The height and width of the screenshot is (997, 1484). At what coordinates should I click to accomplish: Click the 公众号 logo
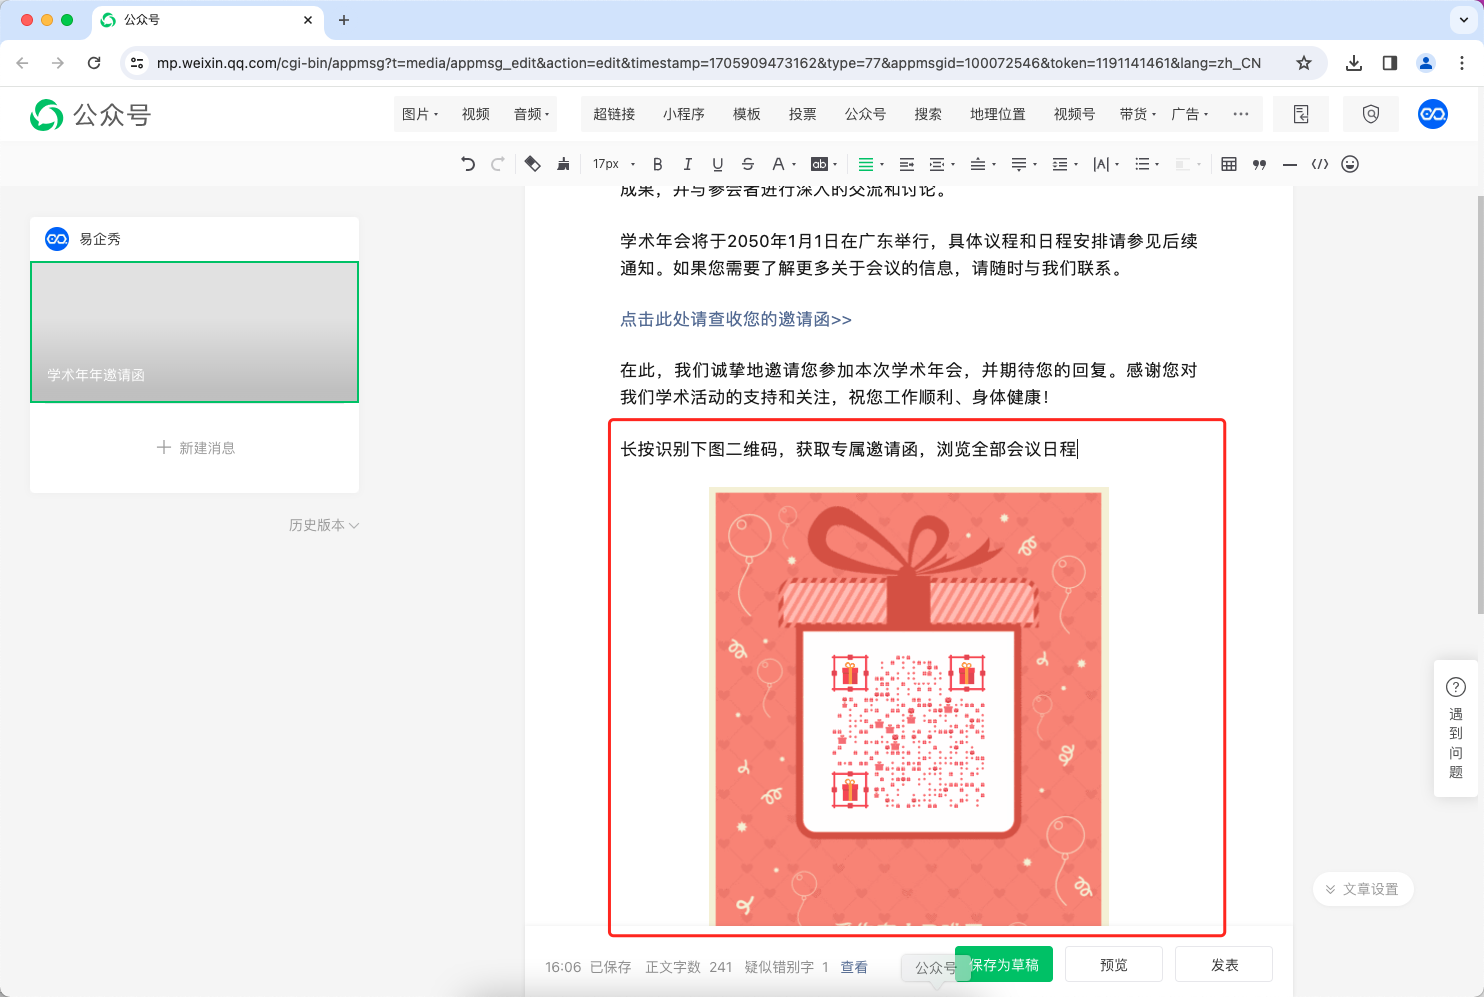click(90, 115)
